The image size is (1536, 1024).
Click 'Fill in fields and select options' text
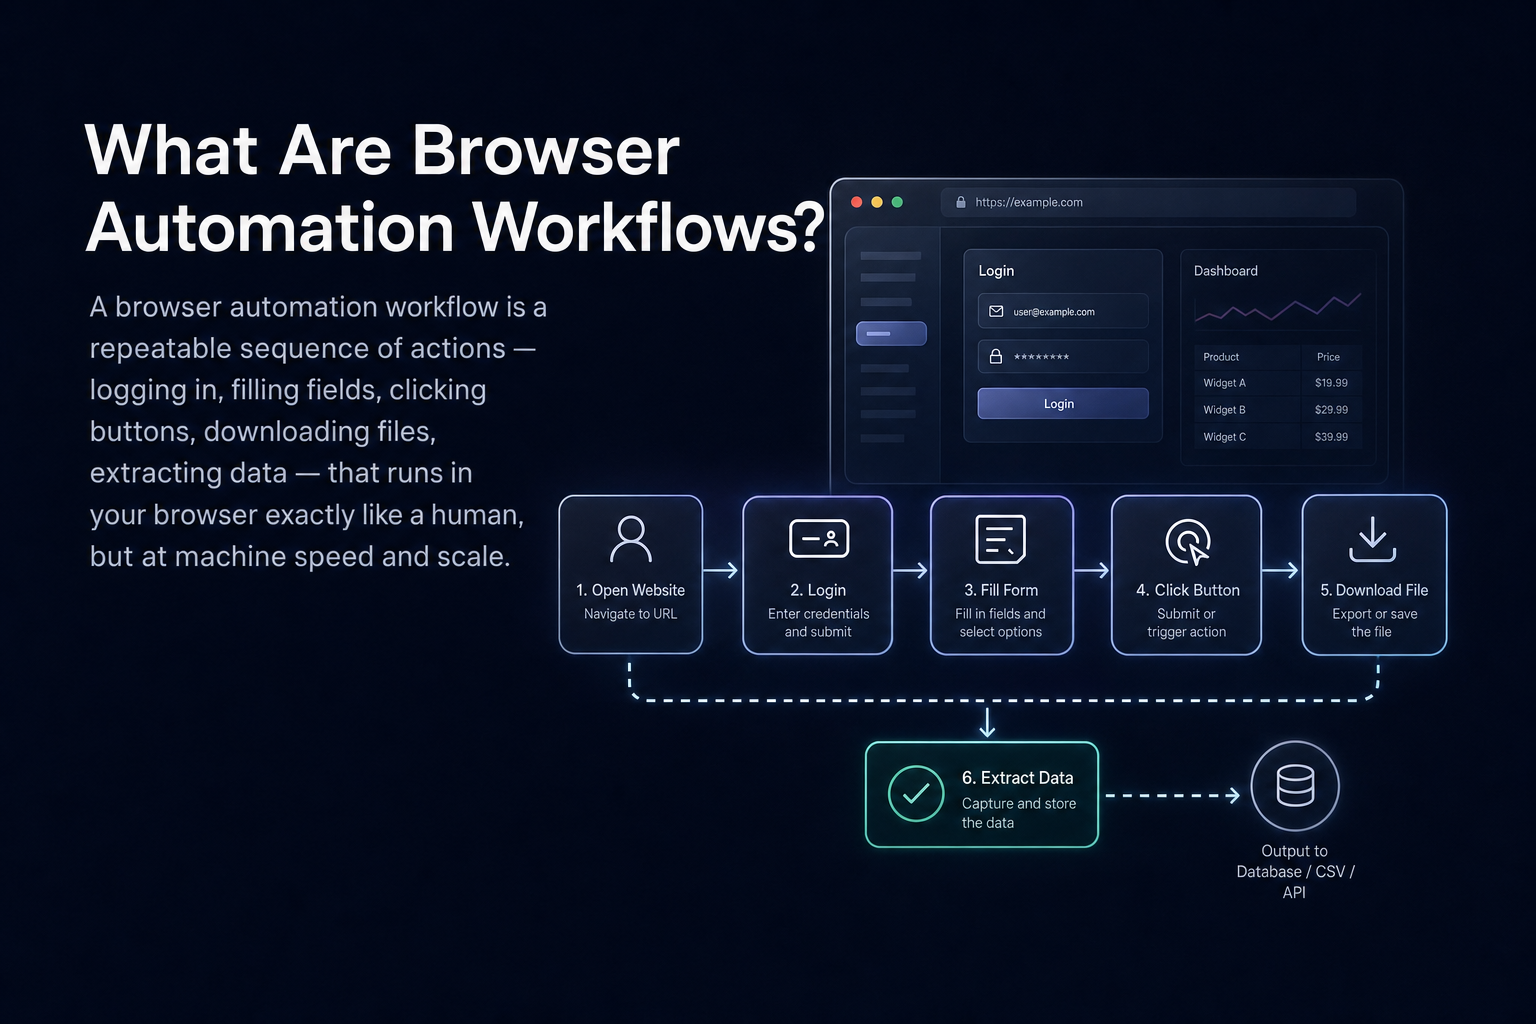[1001, 623]
